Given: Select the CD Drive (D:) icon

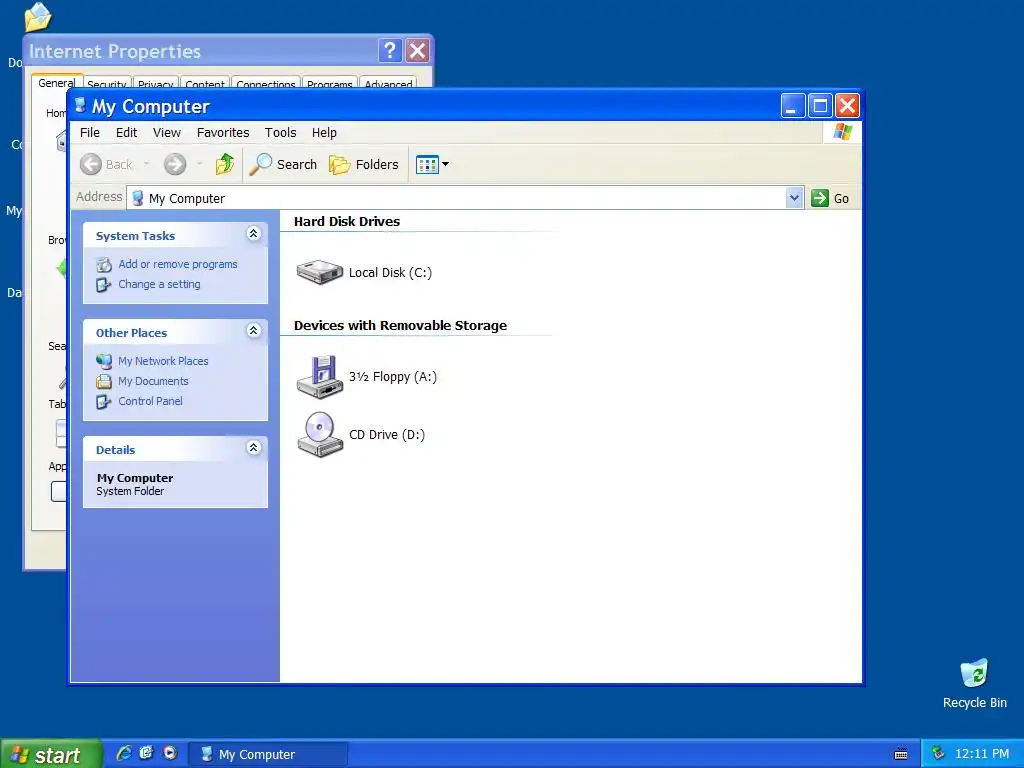Looking at the screenshot, I should 319,434.
